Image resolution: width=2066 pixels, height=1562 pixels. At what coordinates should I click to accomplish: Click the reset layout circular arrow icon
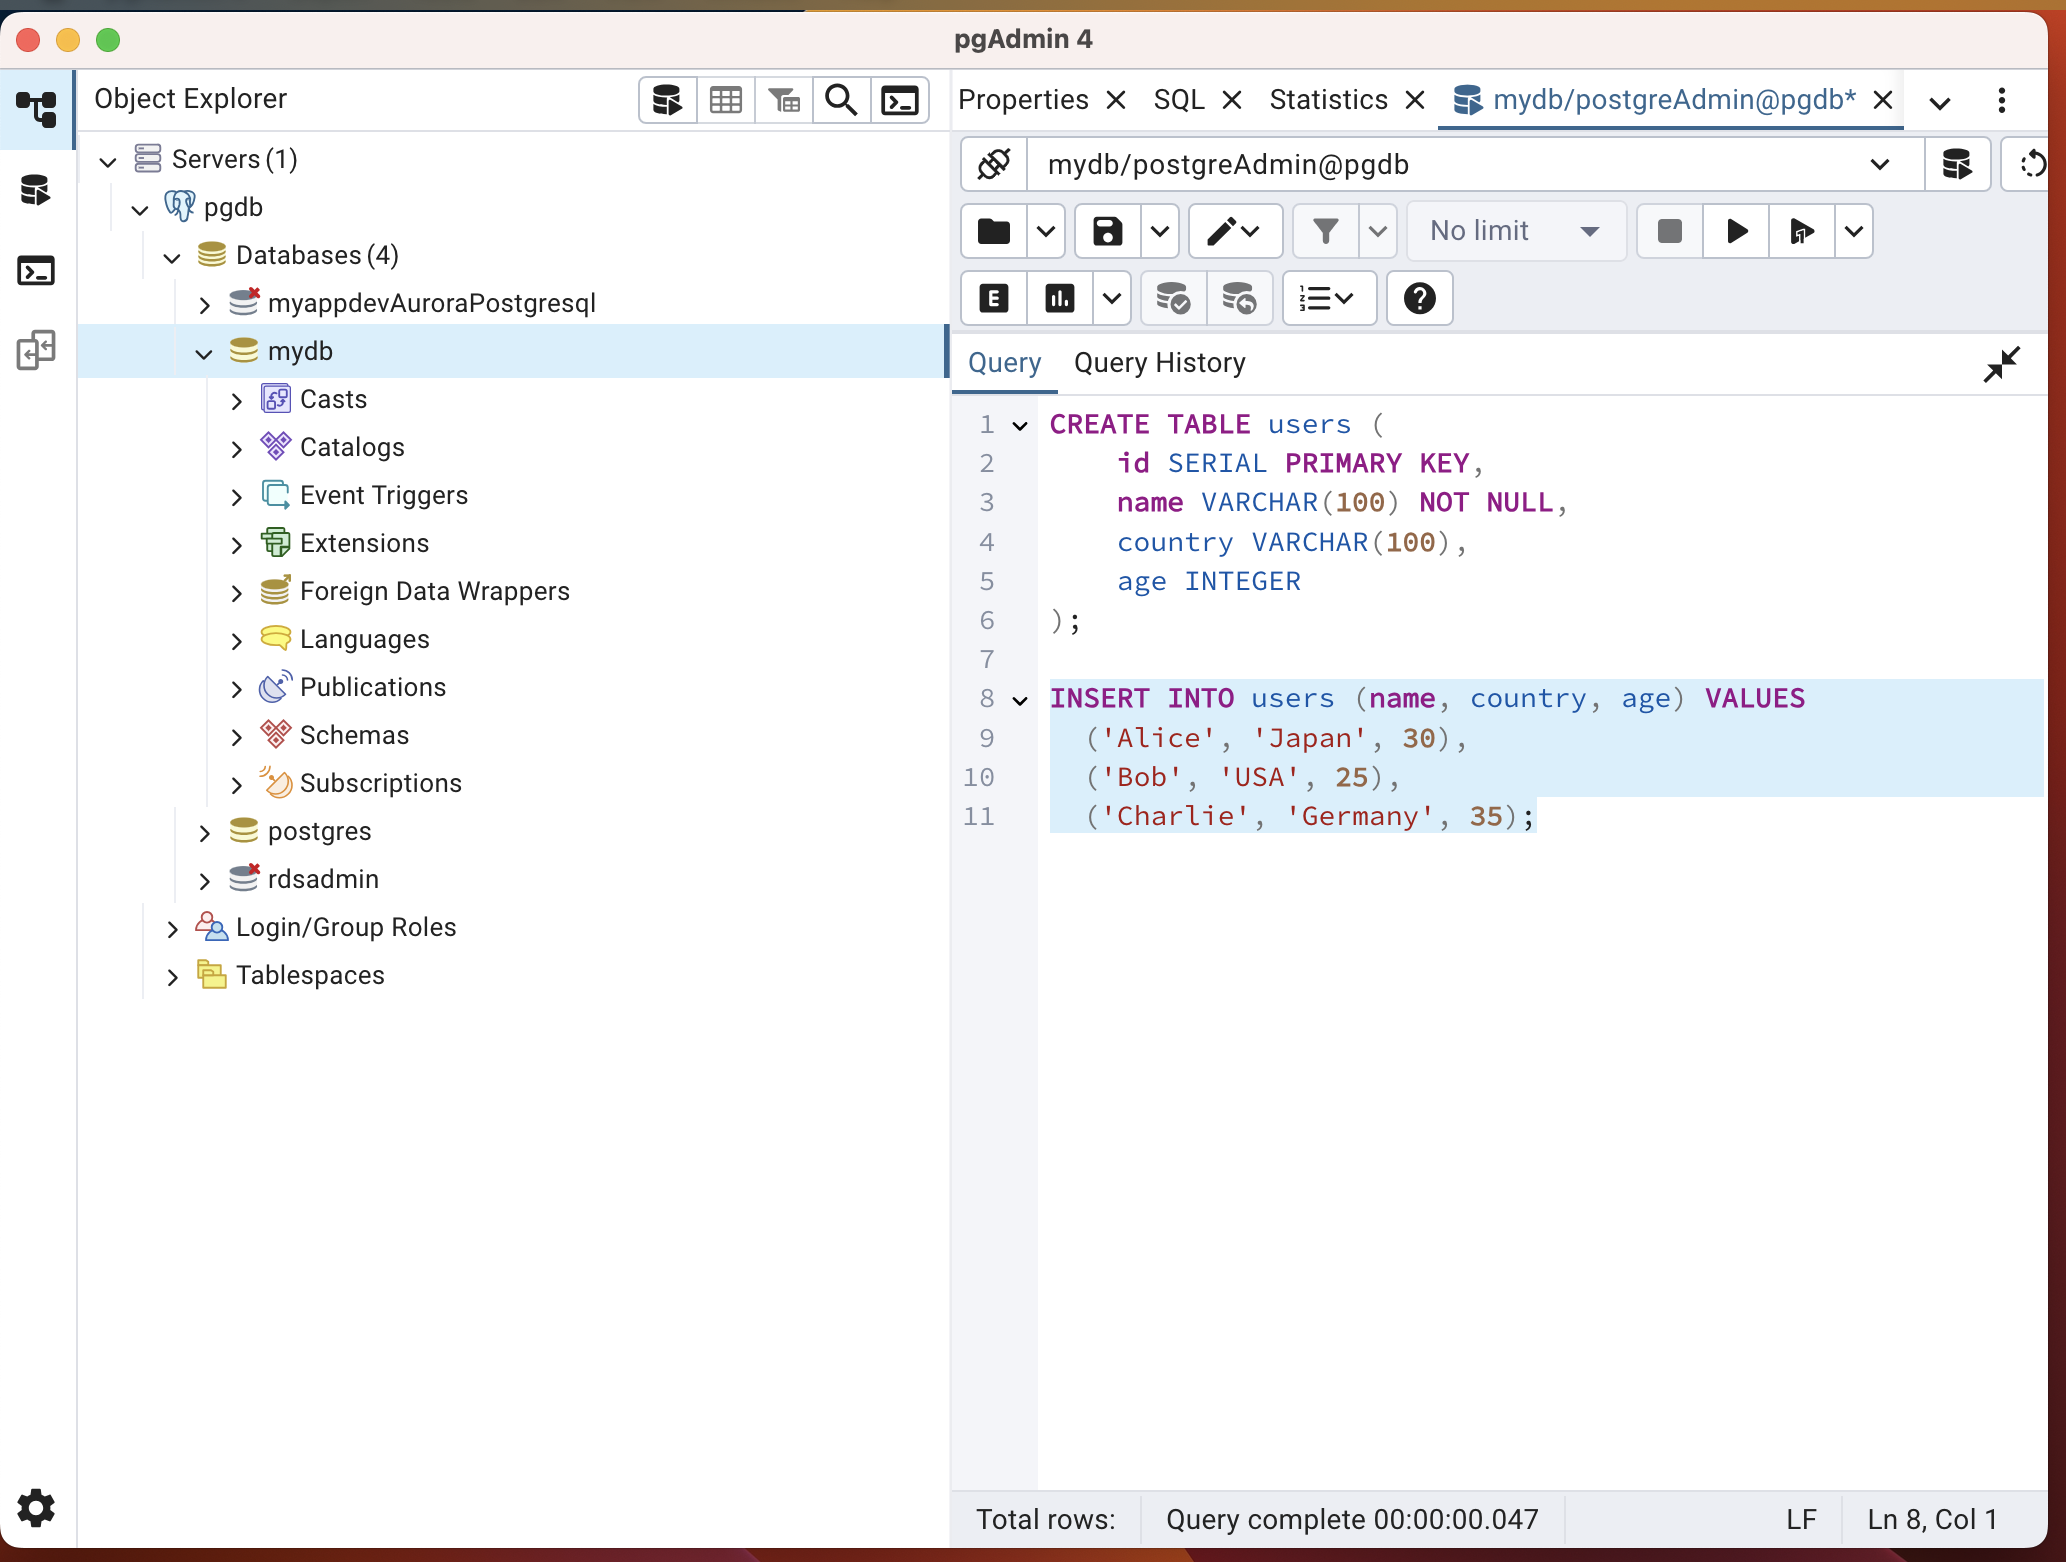pos(2031,164)
